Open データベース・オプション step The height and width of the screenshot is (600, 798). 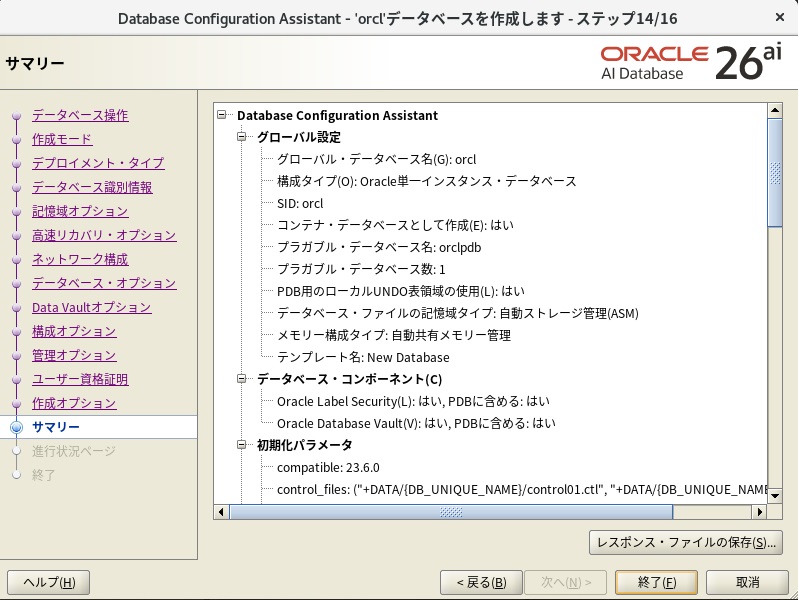tap(104, 283)
